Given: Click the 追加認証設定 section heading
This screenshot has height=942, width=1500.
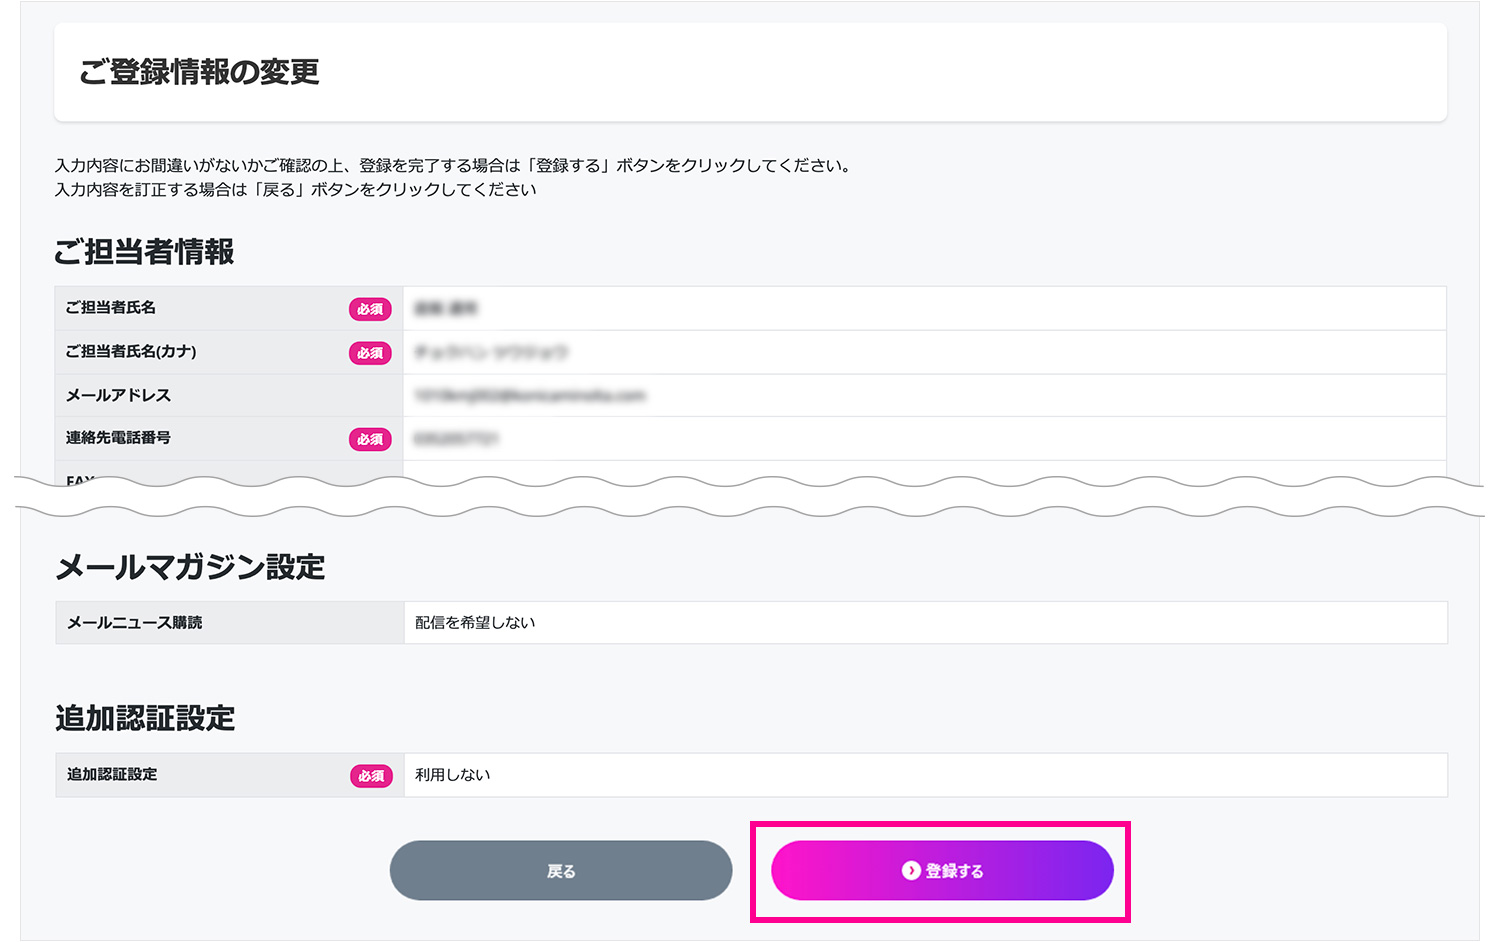Looking at the screenshot, I should pos(145,718).
